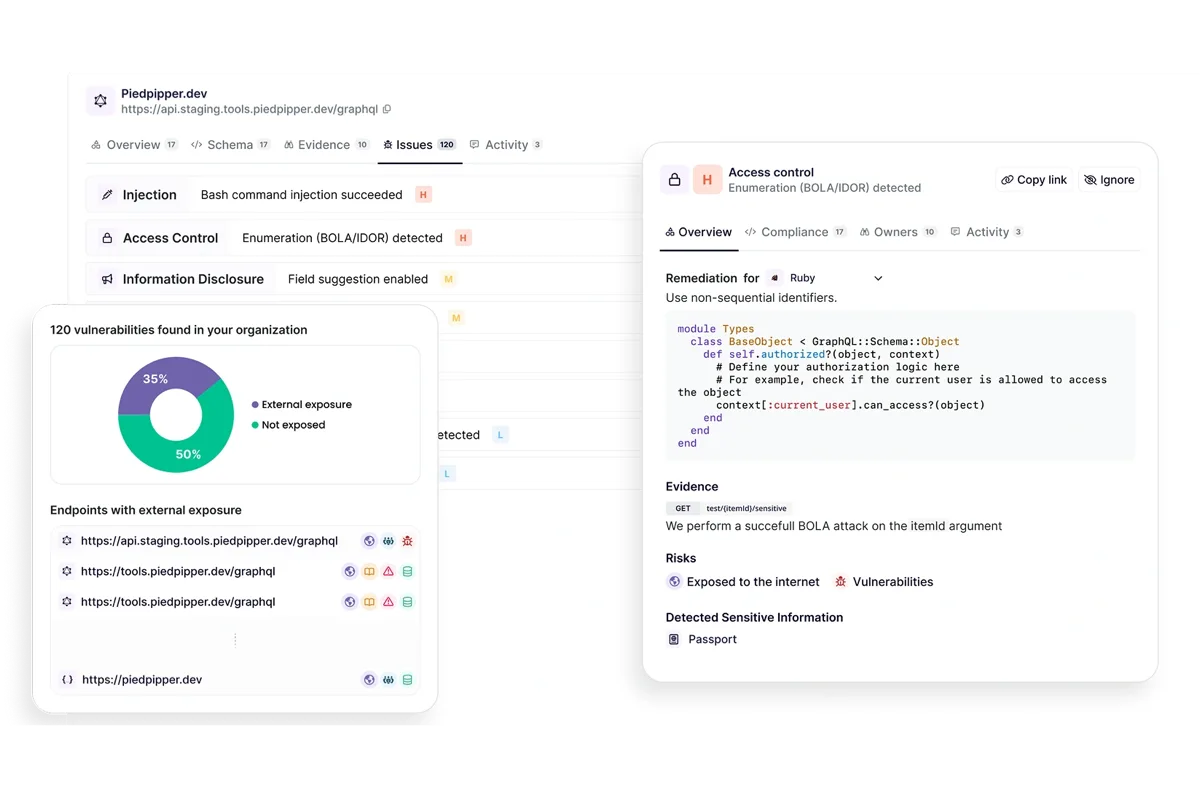Open the Compliance tab in the detail panel

795,232
